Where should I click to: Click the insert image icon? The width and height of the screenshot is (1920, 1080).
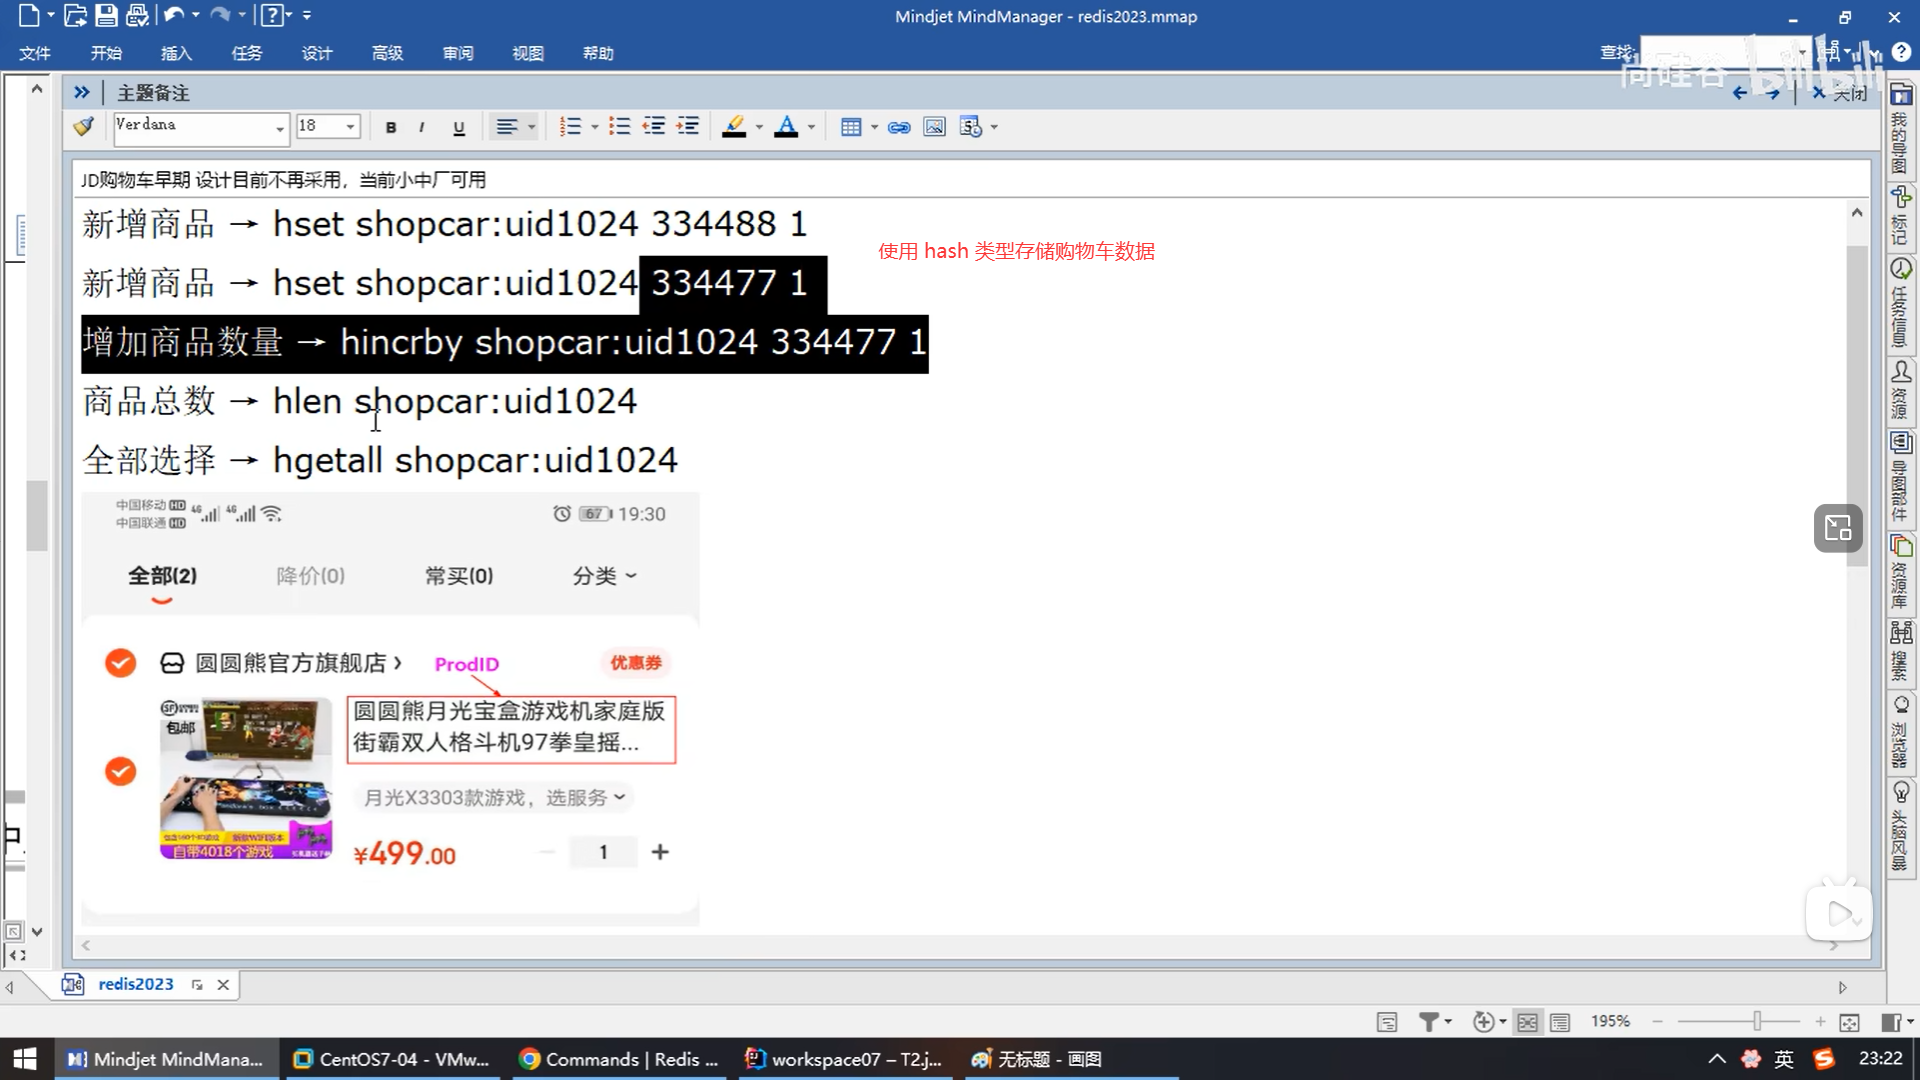click(934, 127)
